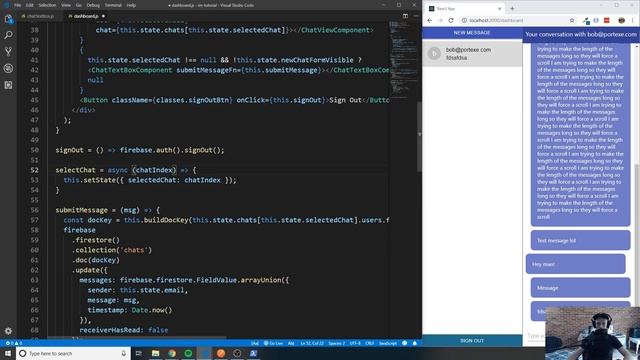This screenshot has width=640, height=360.
Task: Click the 'Test message lol' message bubble
Action: click(580, 240)
